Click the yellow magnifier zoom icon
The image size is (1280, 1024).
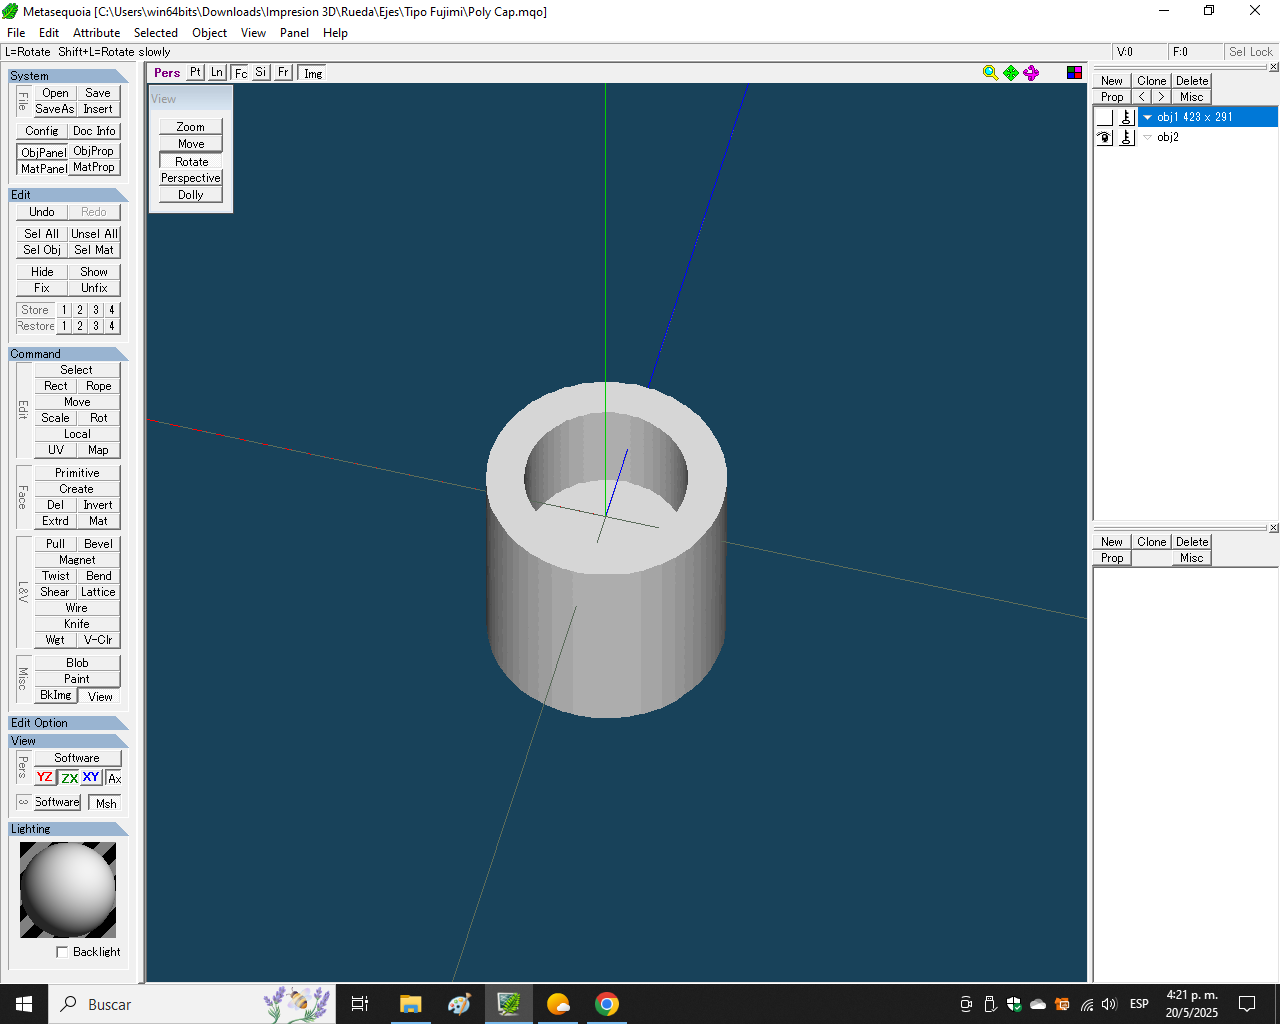(x=990, y=73)
